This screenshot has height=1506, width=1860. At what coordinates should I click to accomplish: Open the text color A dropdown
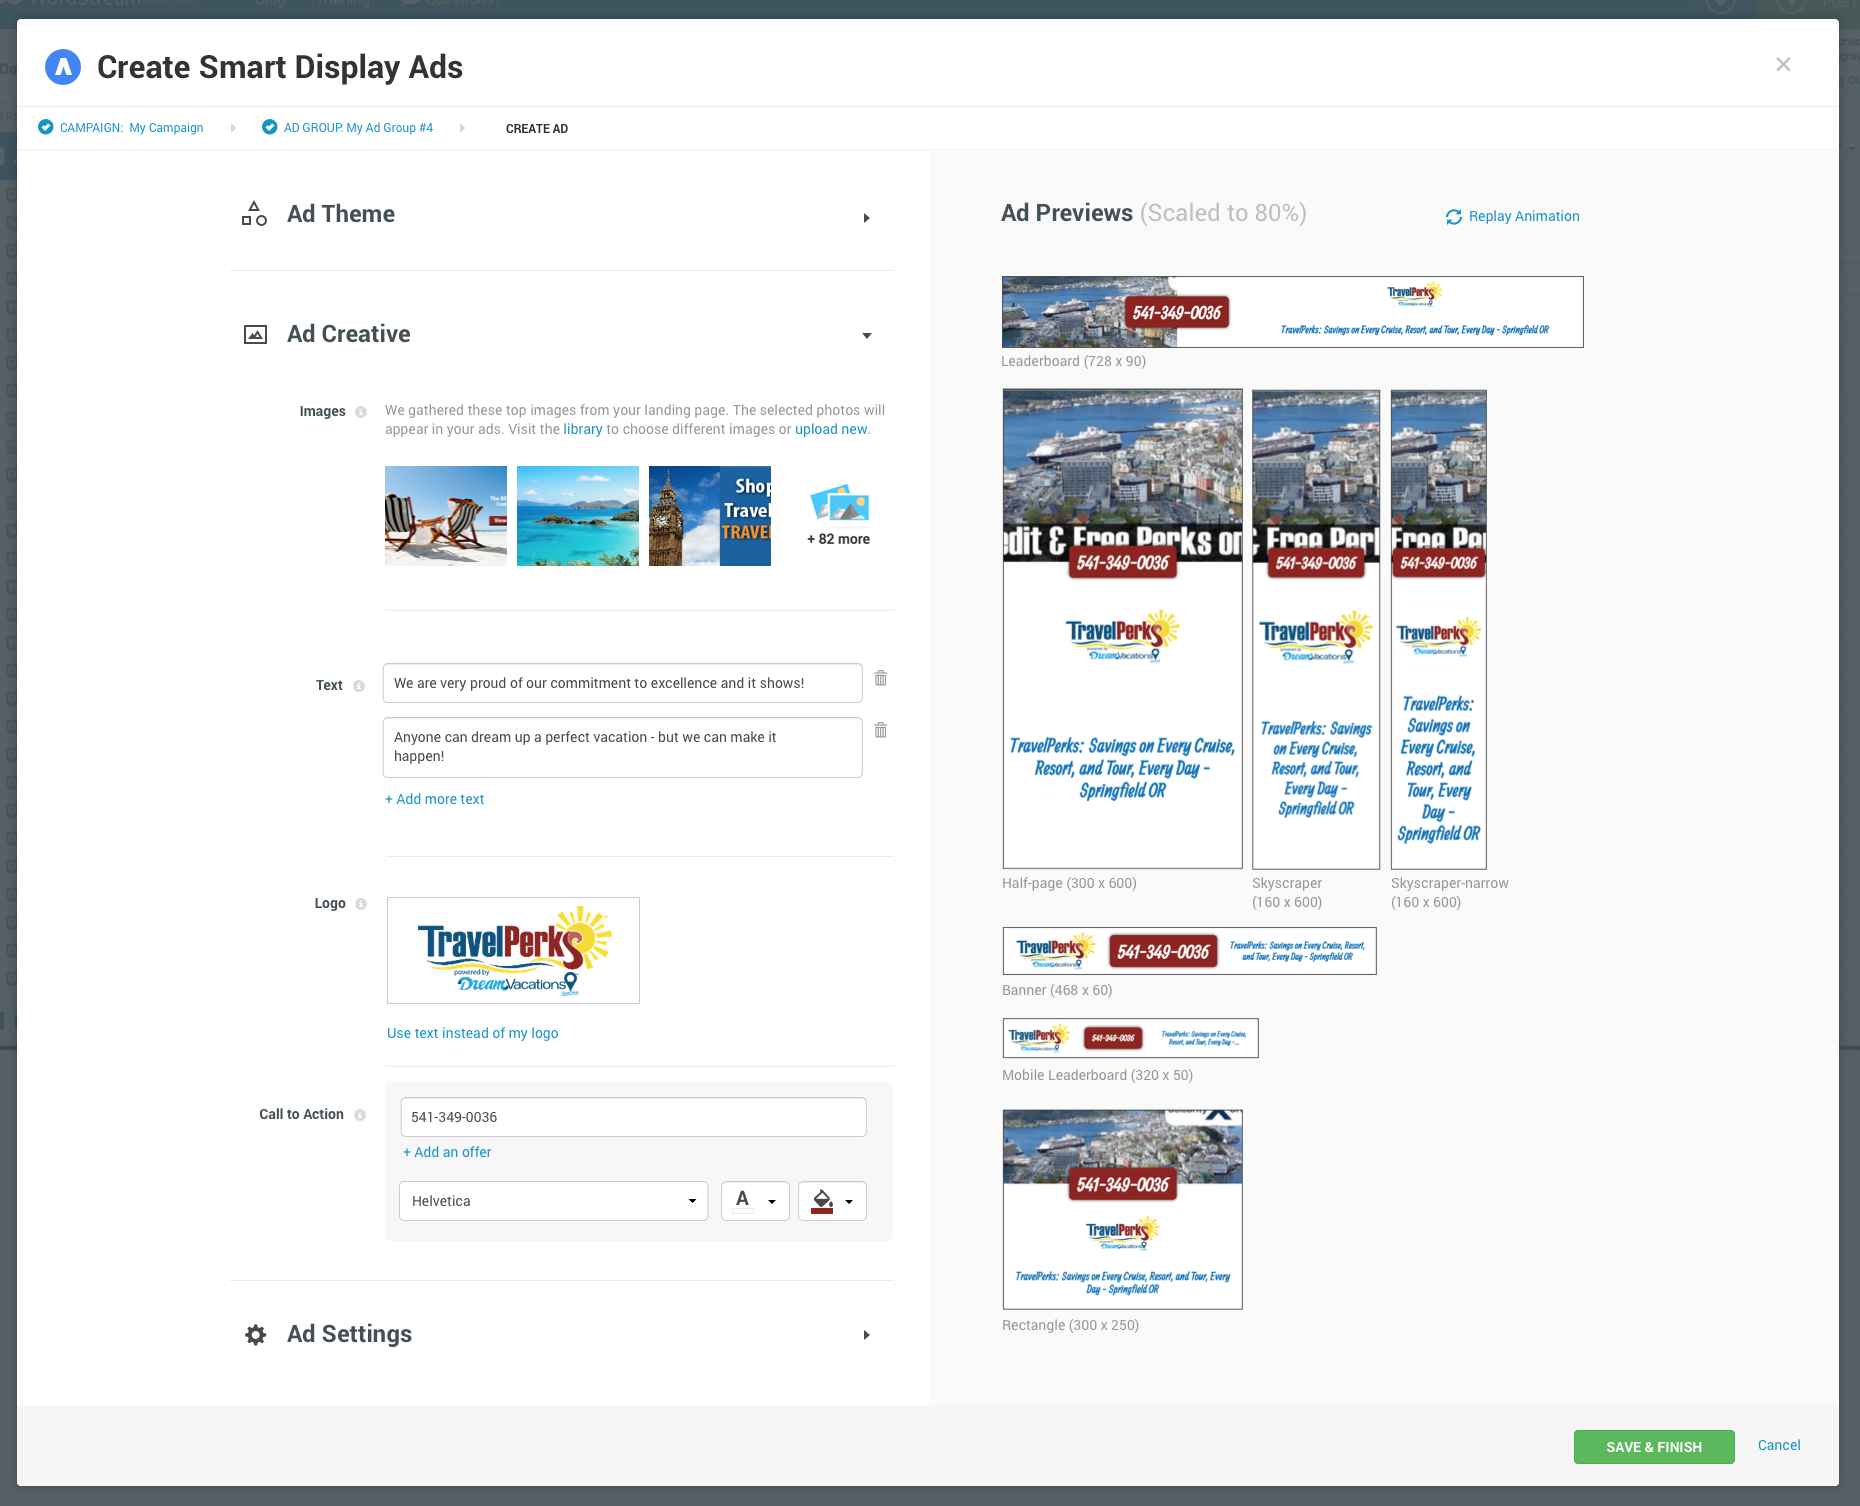tap(755, 1201)
